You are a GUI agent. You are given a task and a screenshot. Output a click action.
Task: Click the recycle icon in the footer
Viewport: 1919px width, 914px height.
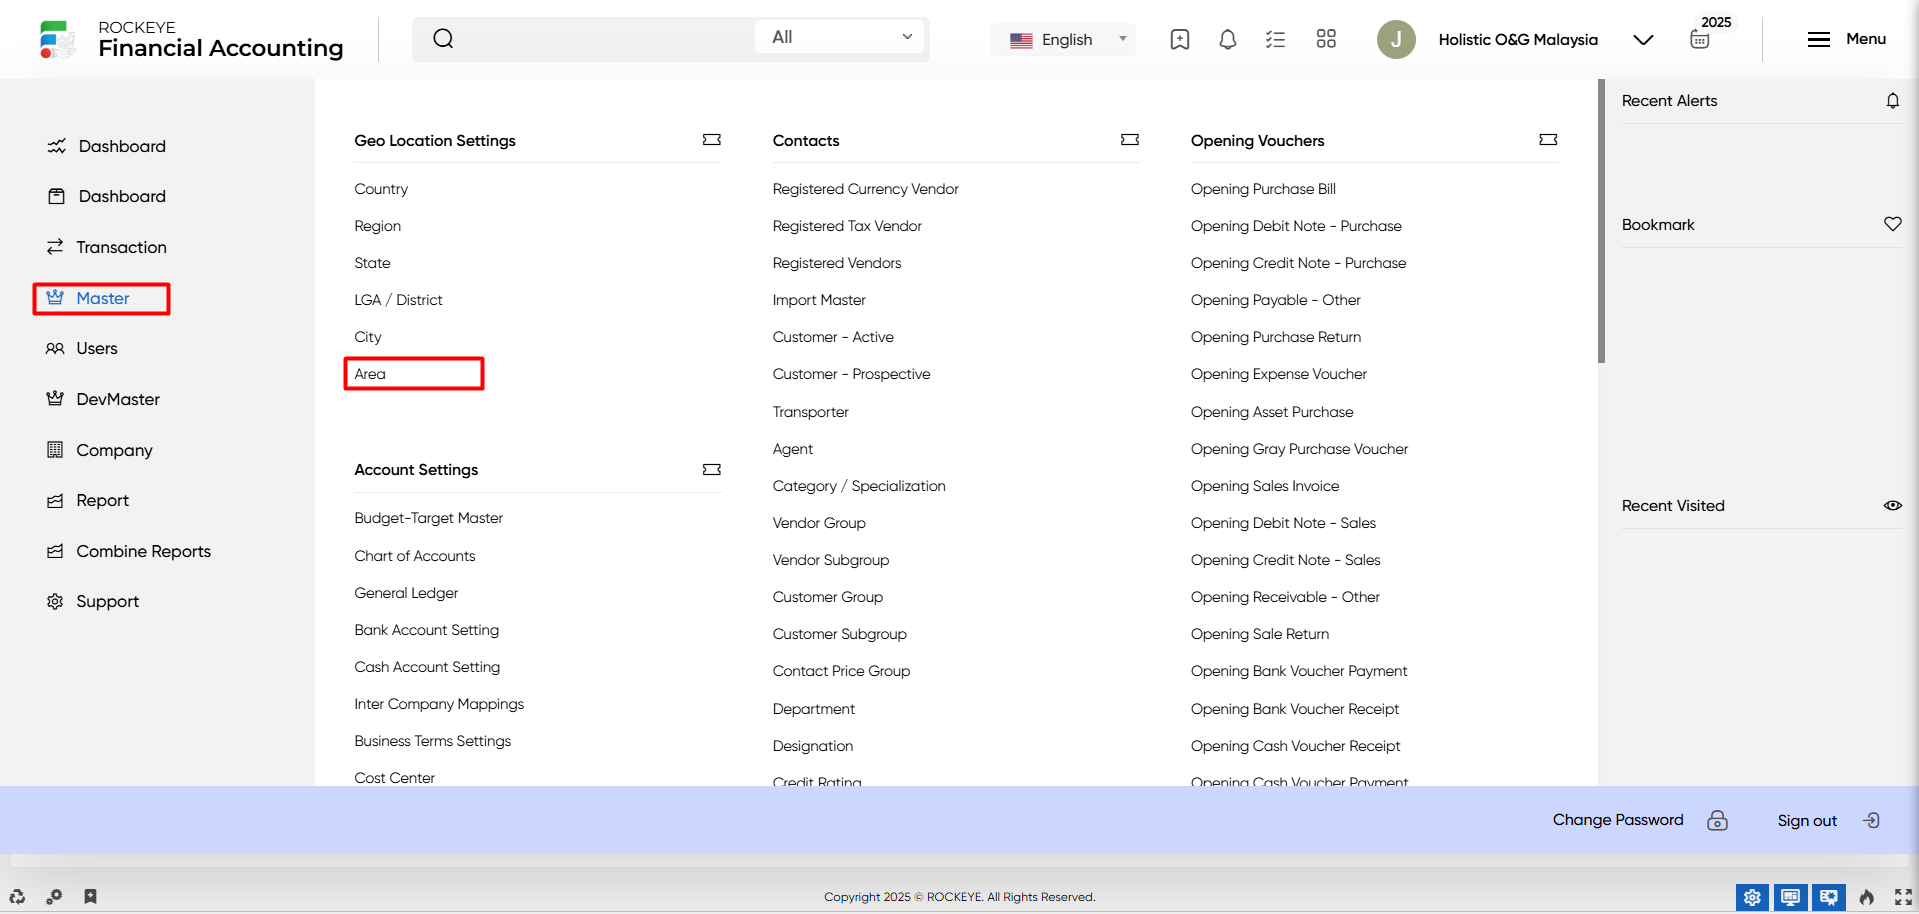17,897
